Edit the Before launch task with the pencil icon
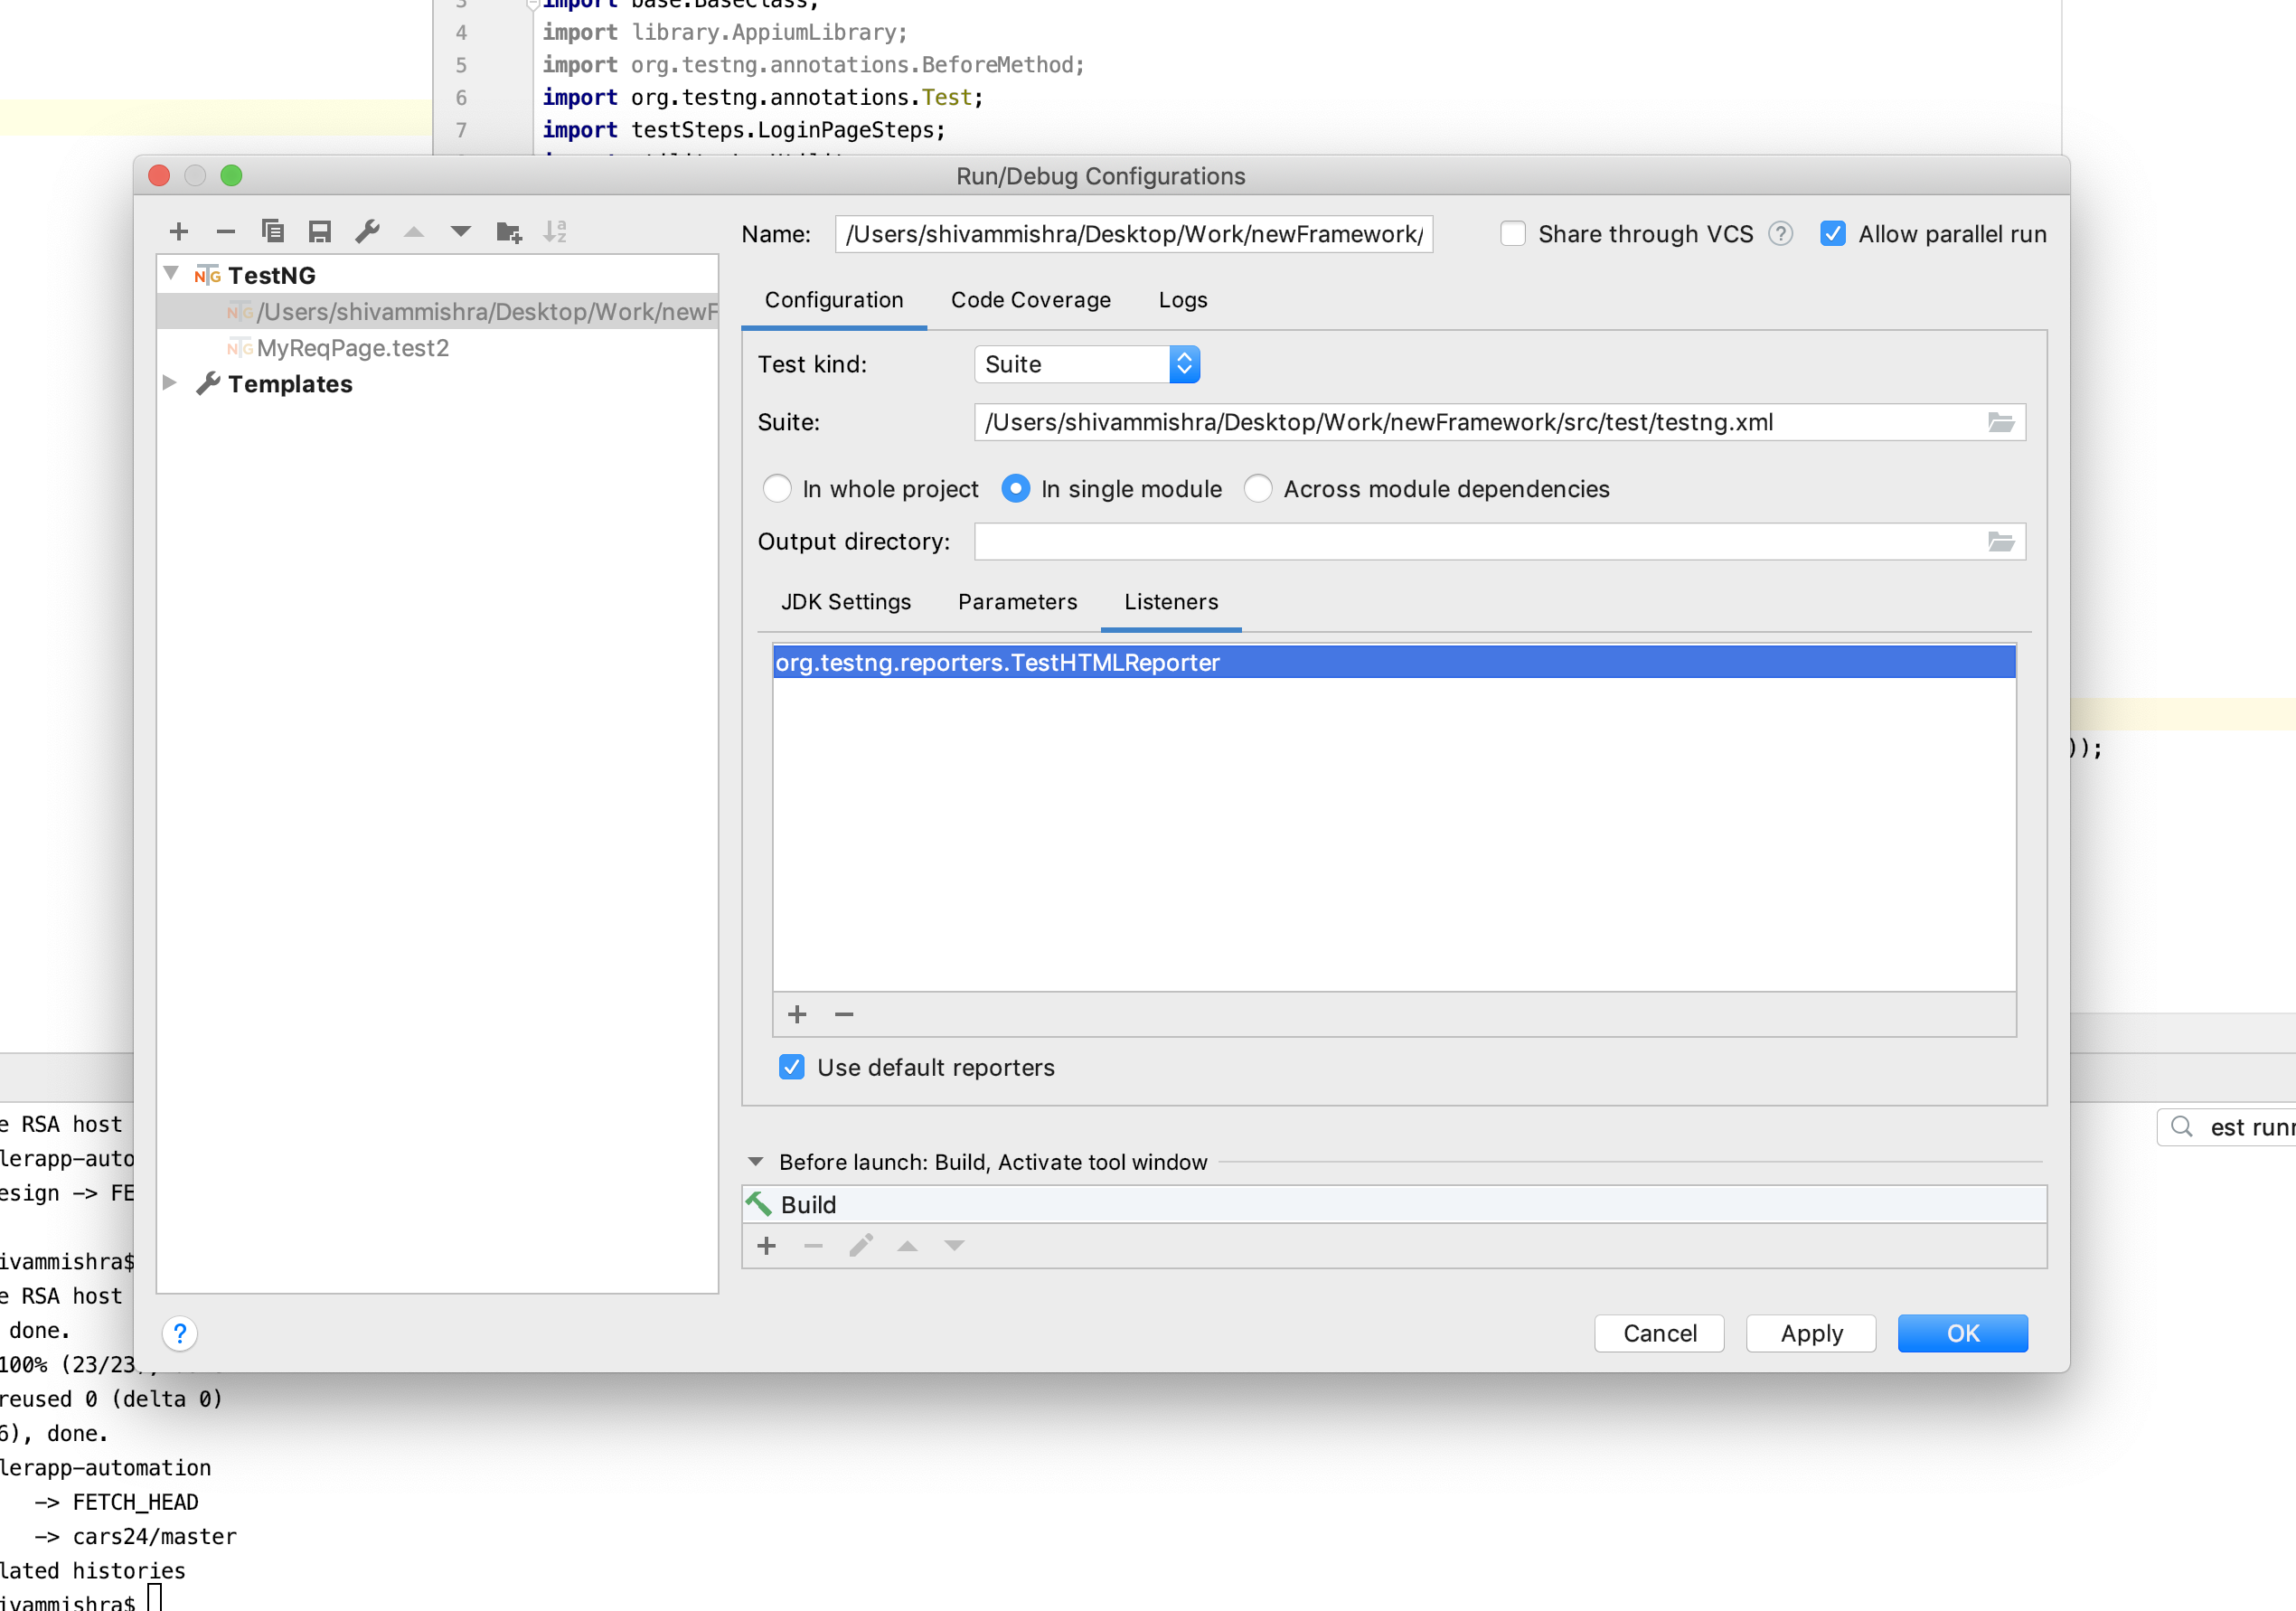This screenshot has height=1611, width=2296. click(x=861, y=1246)
